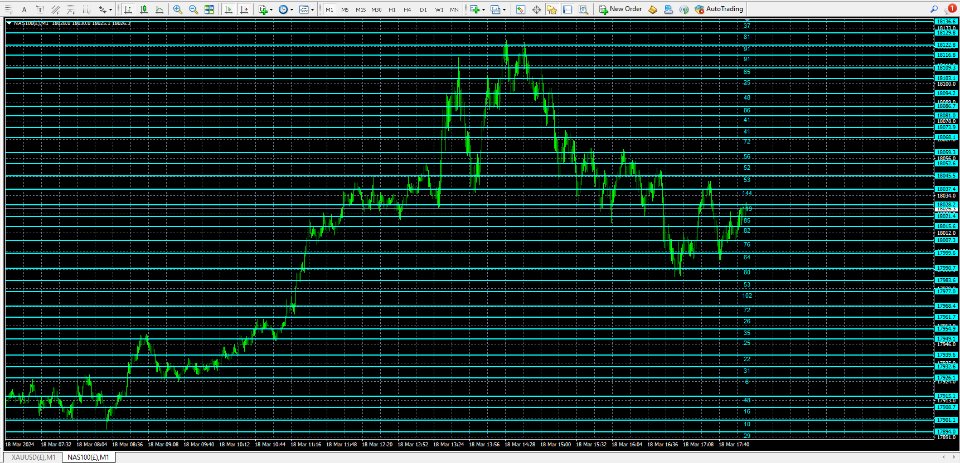Select the arrows drawing tool
The image size is (960, 463).
tap(102, 9)
